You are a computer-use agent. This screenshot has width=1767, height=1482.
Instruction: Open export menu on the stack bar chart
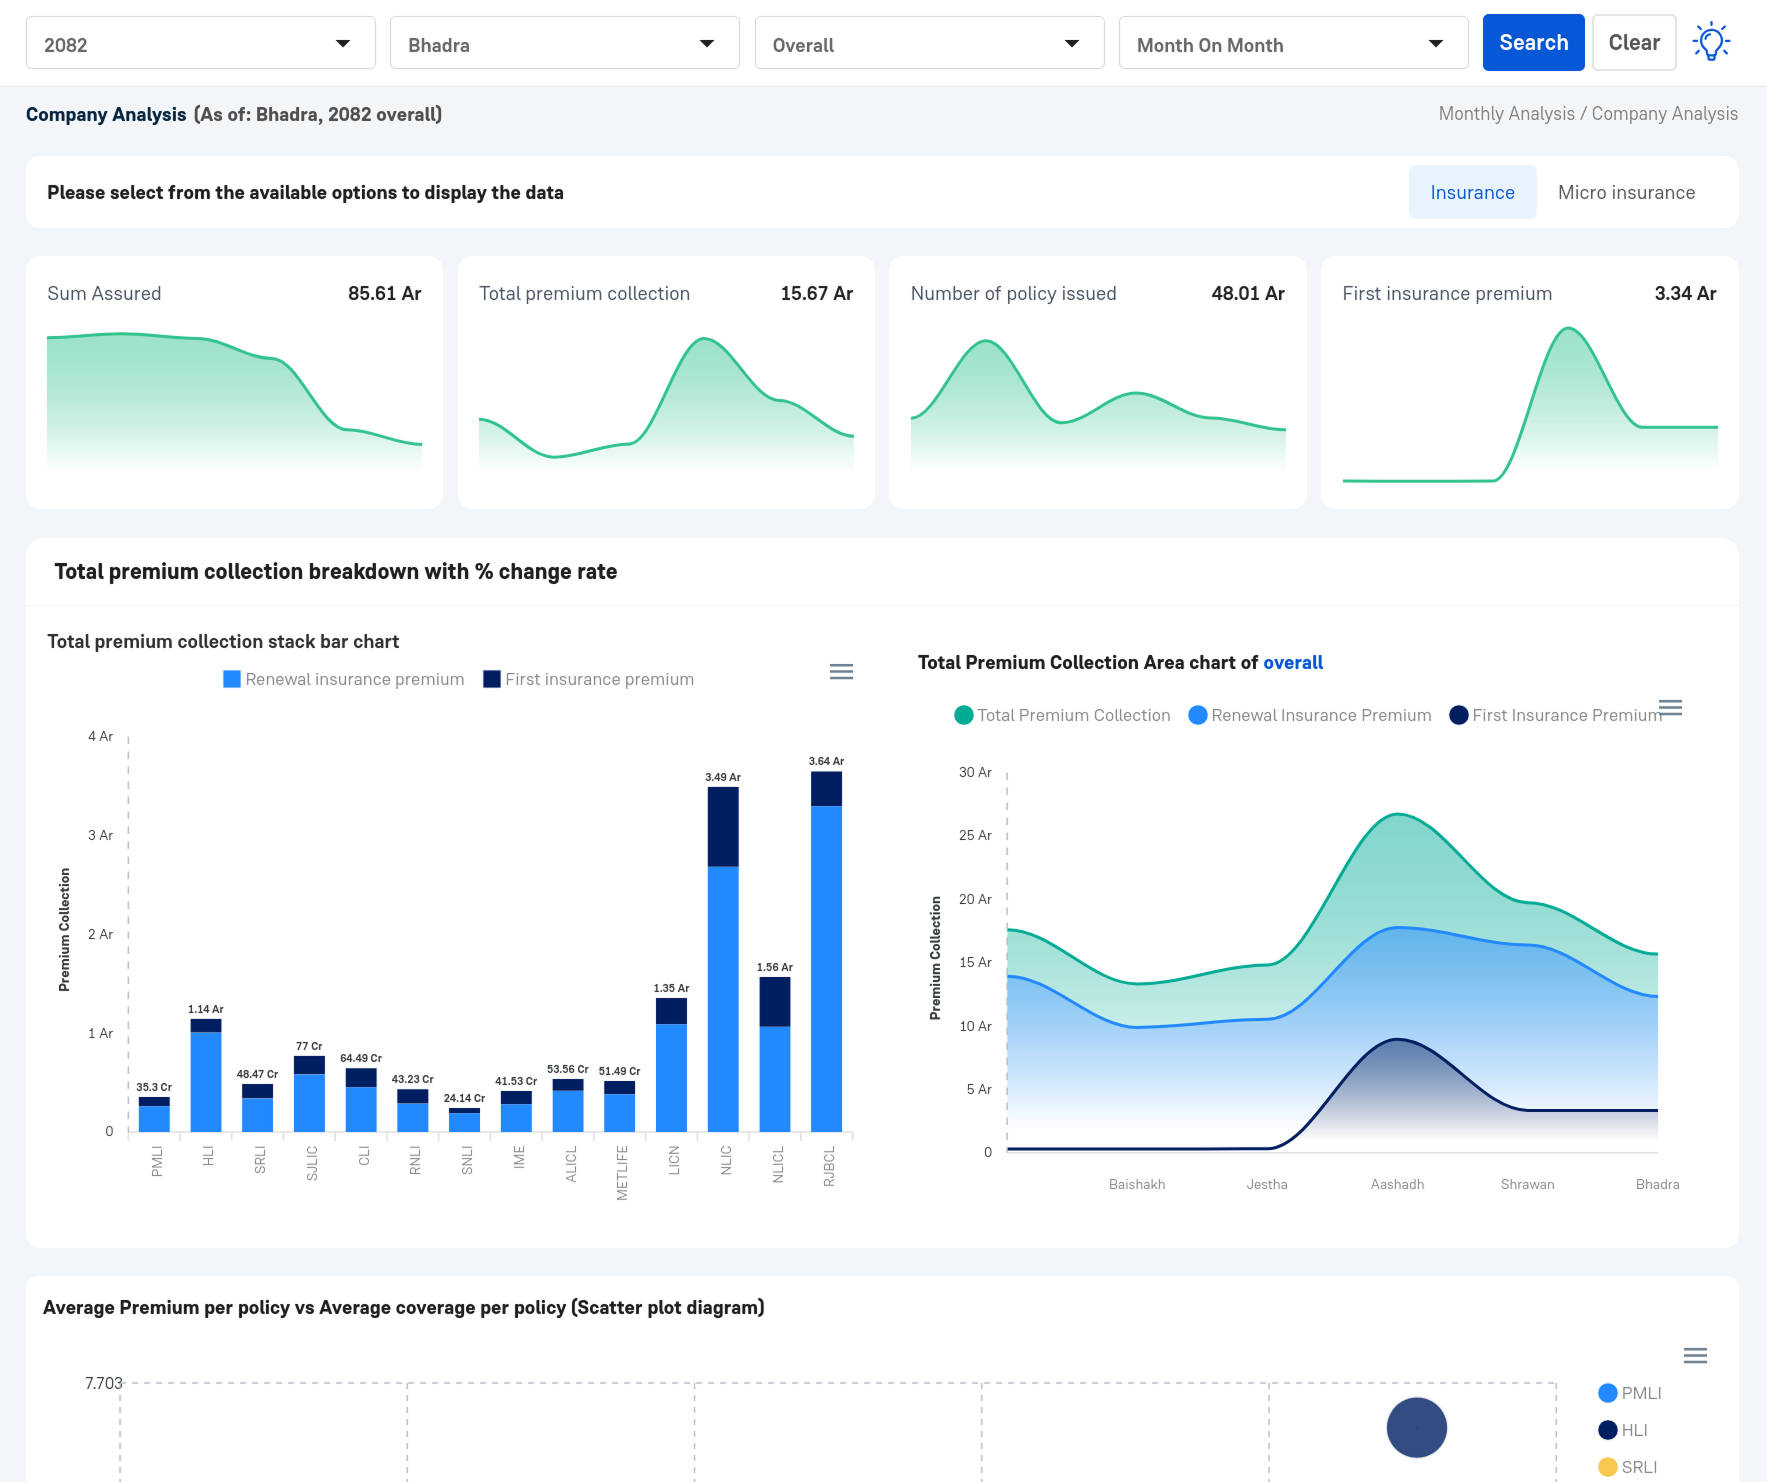(x=841, y=672)
